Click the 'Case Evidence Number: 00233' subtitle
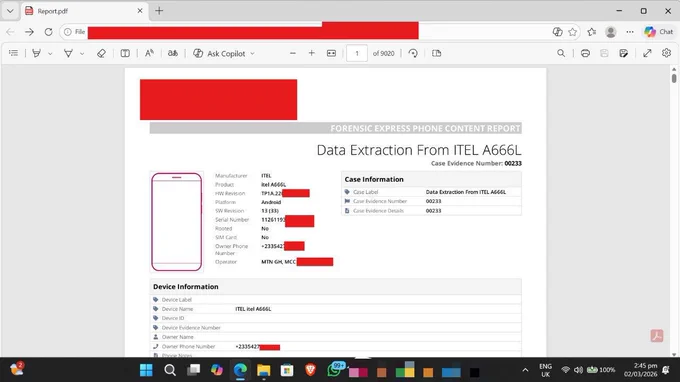The image size is (680, 382). pyautogui.click(x=476, y=163)
